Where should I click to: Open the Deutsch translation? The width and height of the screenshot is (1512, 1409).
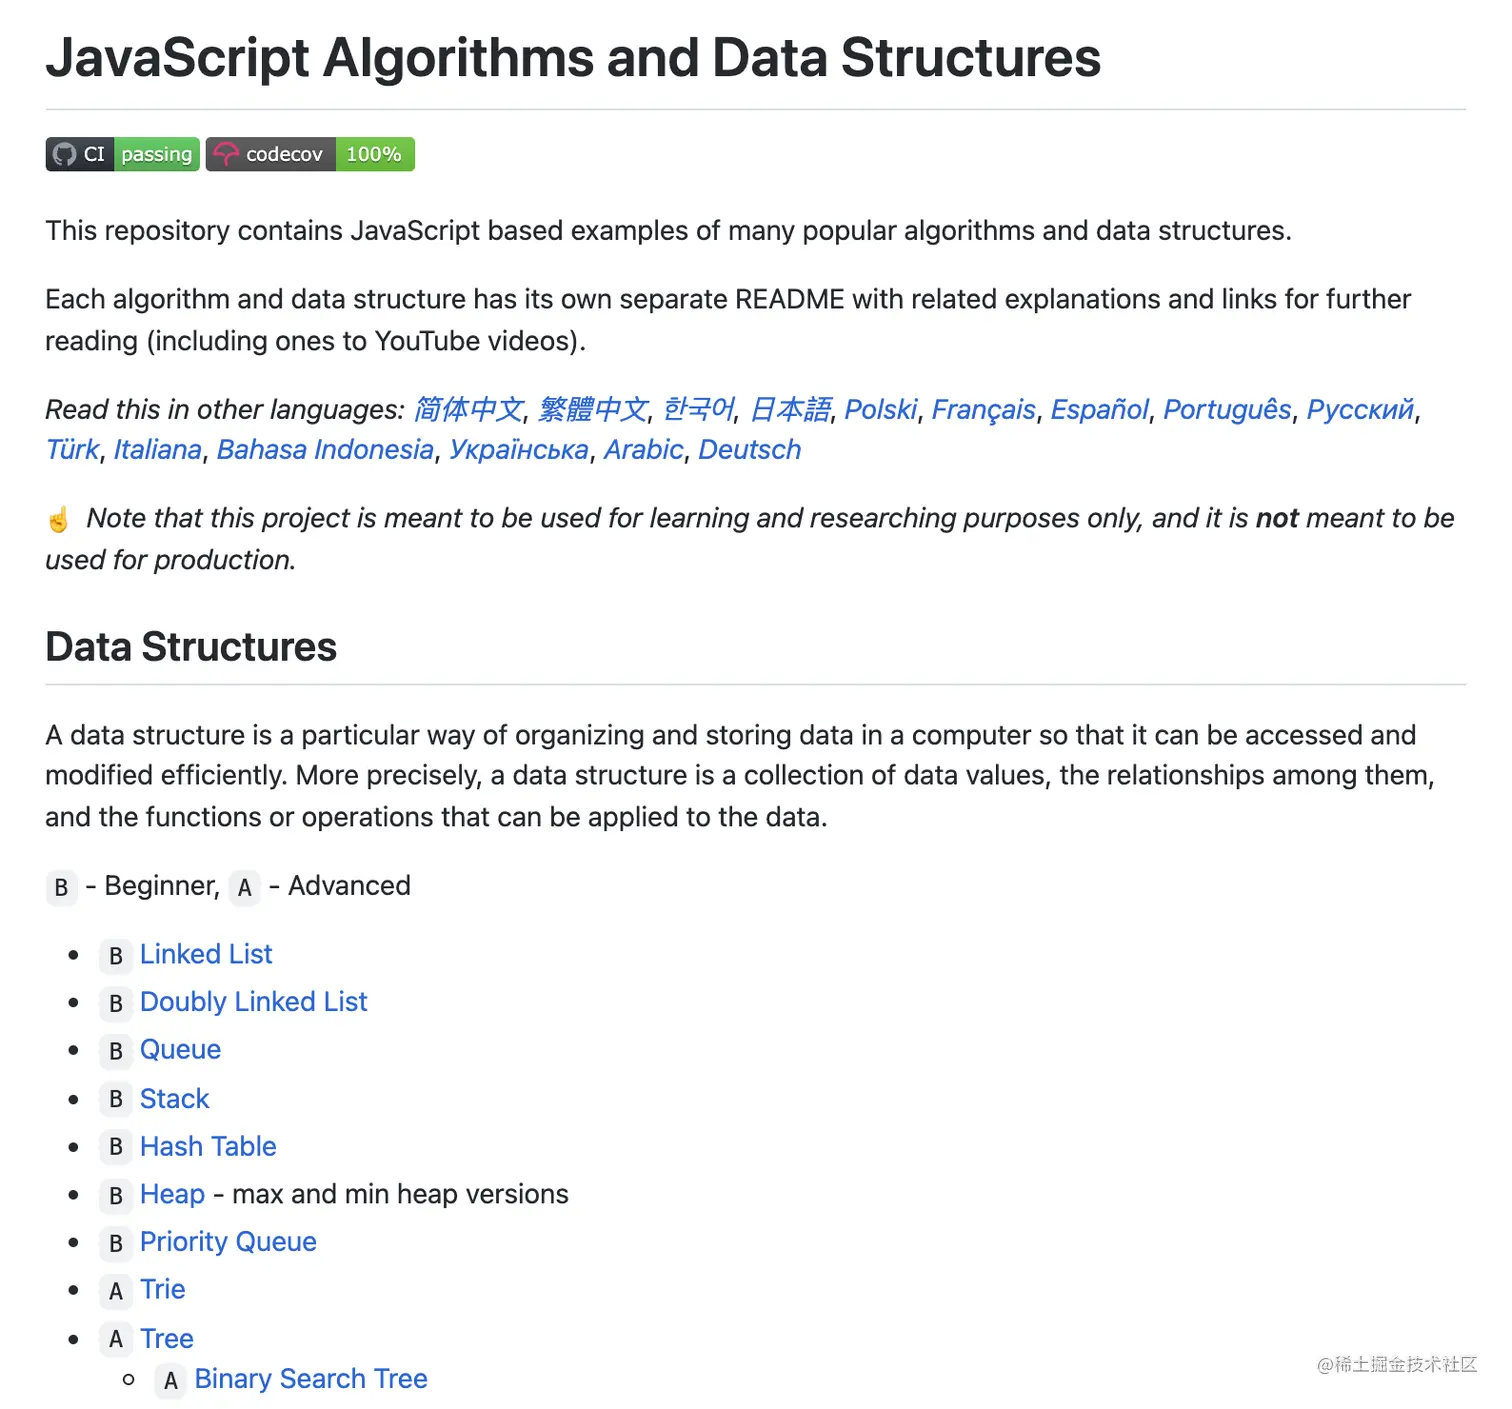[749, 450]
